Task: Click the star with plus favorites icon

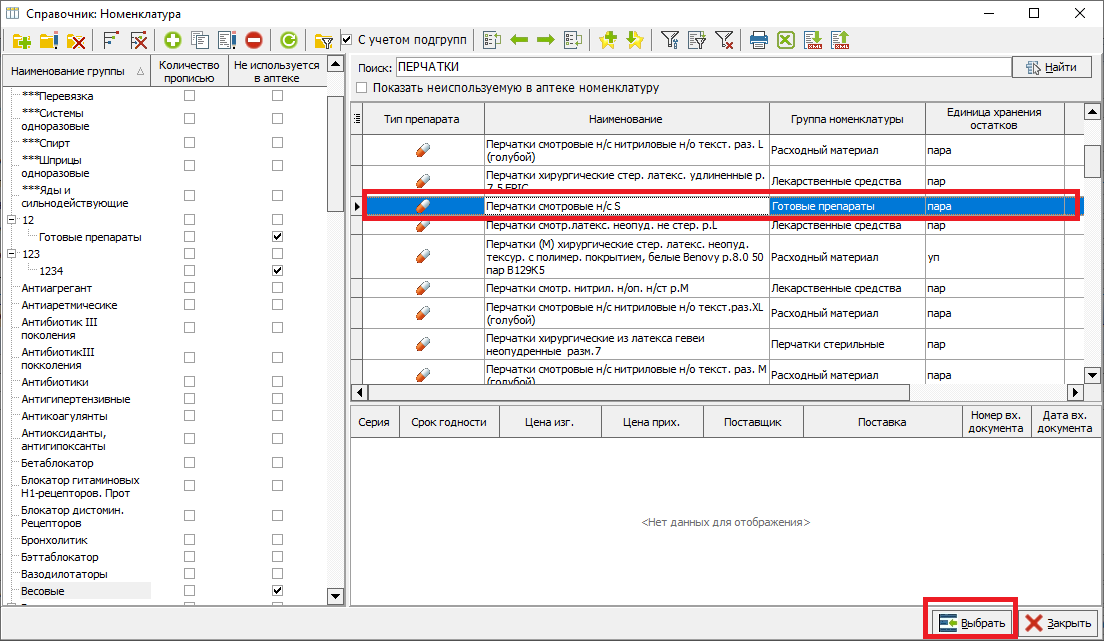Action: tap(607, 40)
